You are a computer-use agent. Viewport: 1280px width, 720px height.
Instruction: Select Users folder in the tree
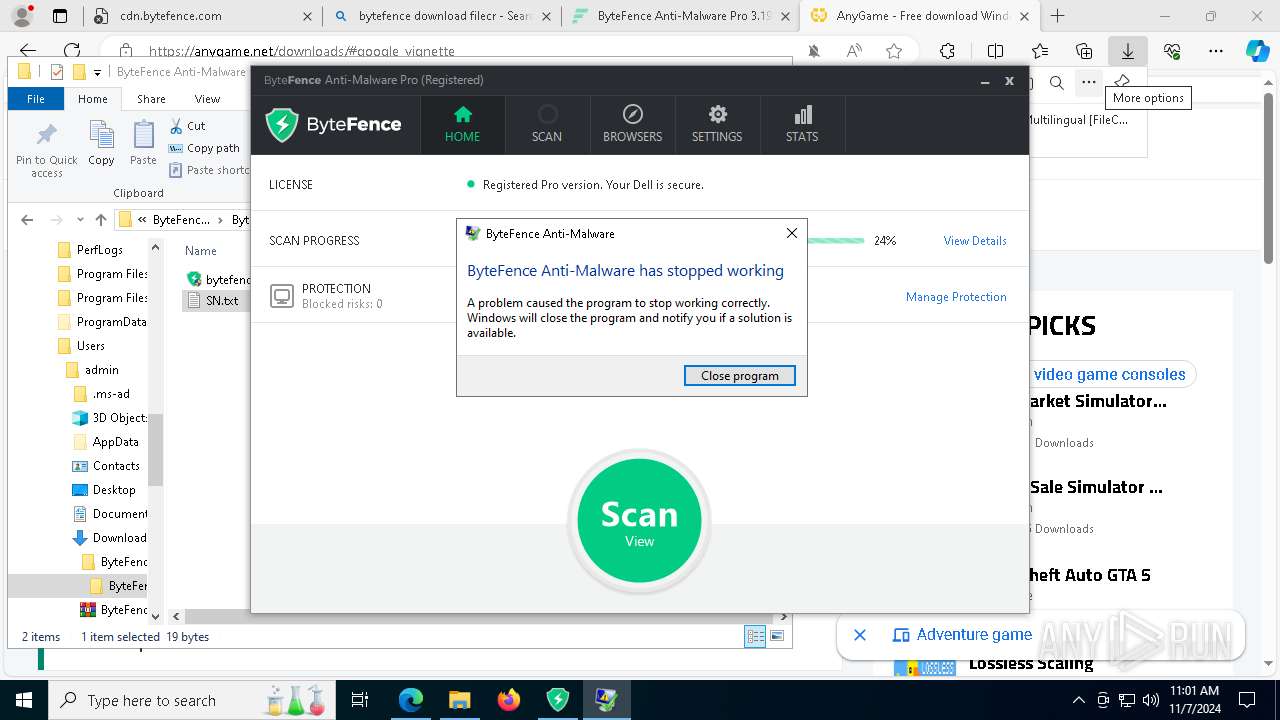[81, 346]
